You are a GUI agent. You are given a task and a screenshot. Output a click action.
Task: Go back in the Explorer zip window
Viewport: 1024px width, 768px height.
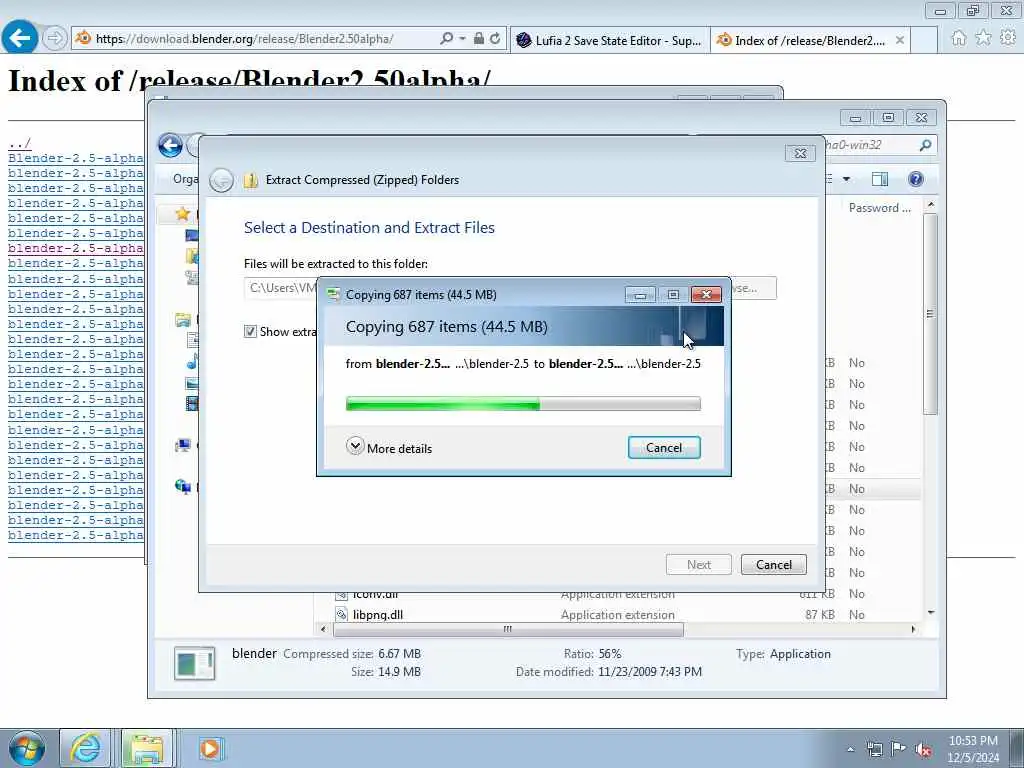[x=170, y=145]
